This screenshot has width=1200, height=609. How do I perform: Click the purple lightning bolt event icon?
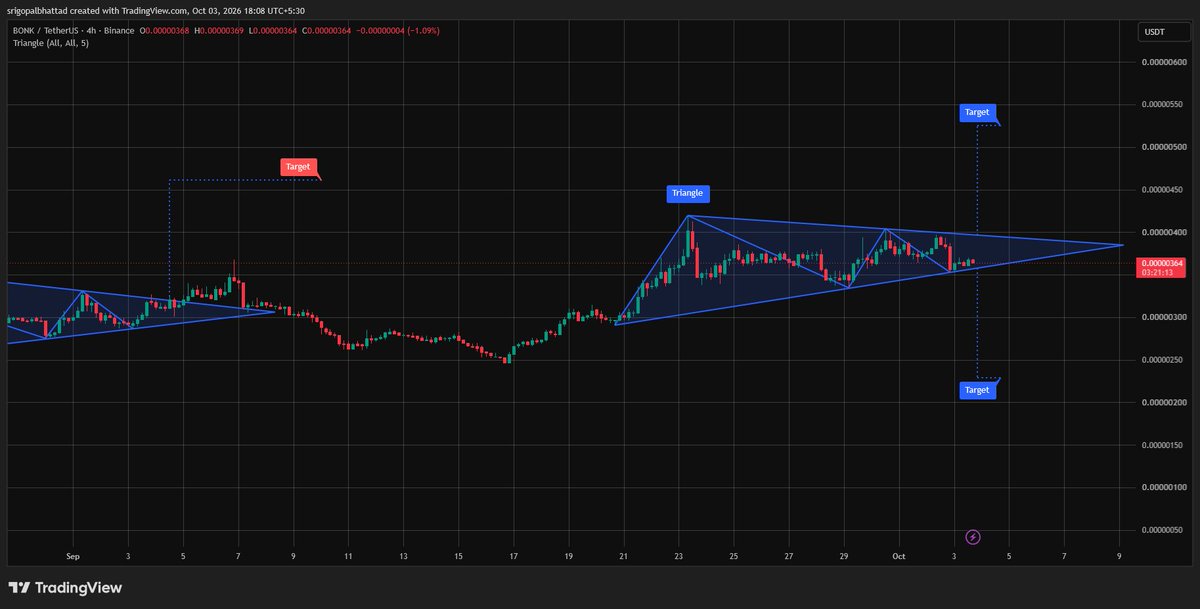[973, 537]
